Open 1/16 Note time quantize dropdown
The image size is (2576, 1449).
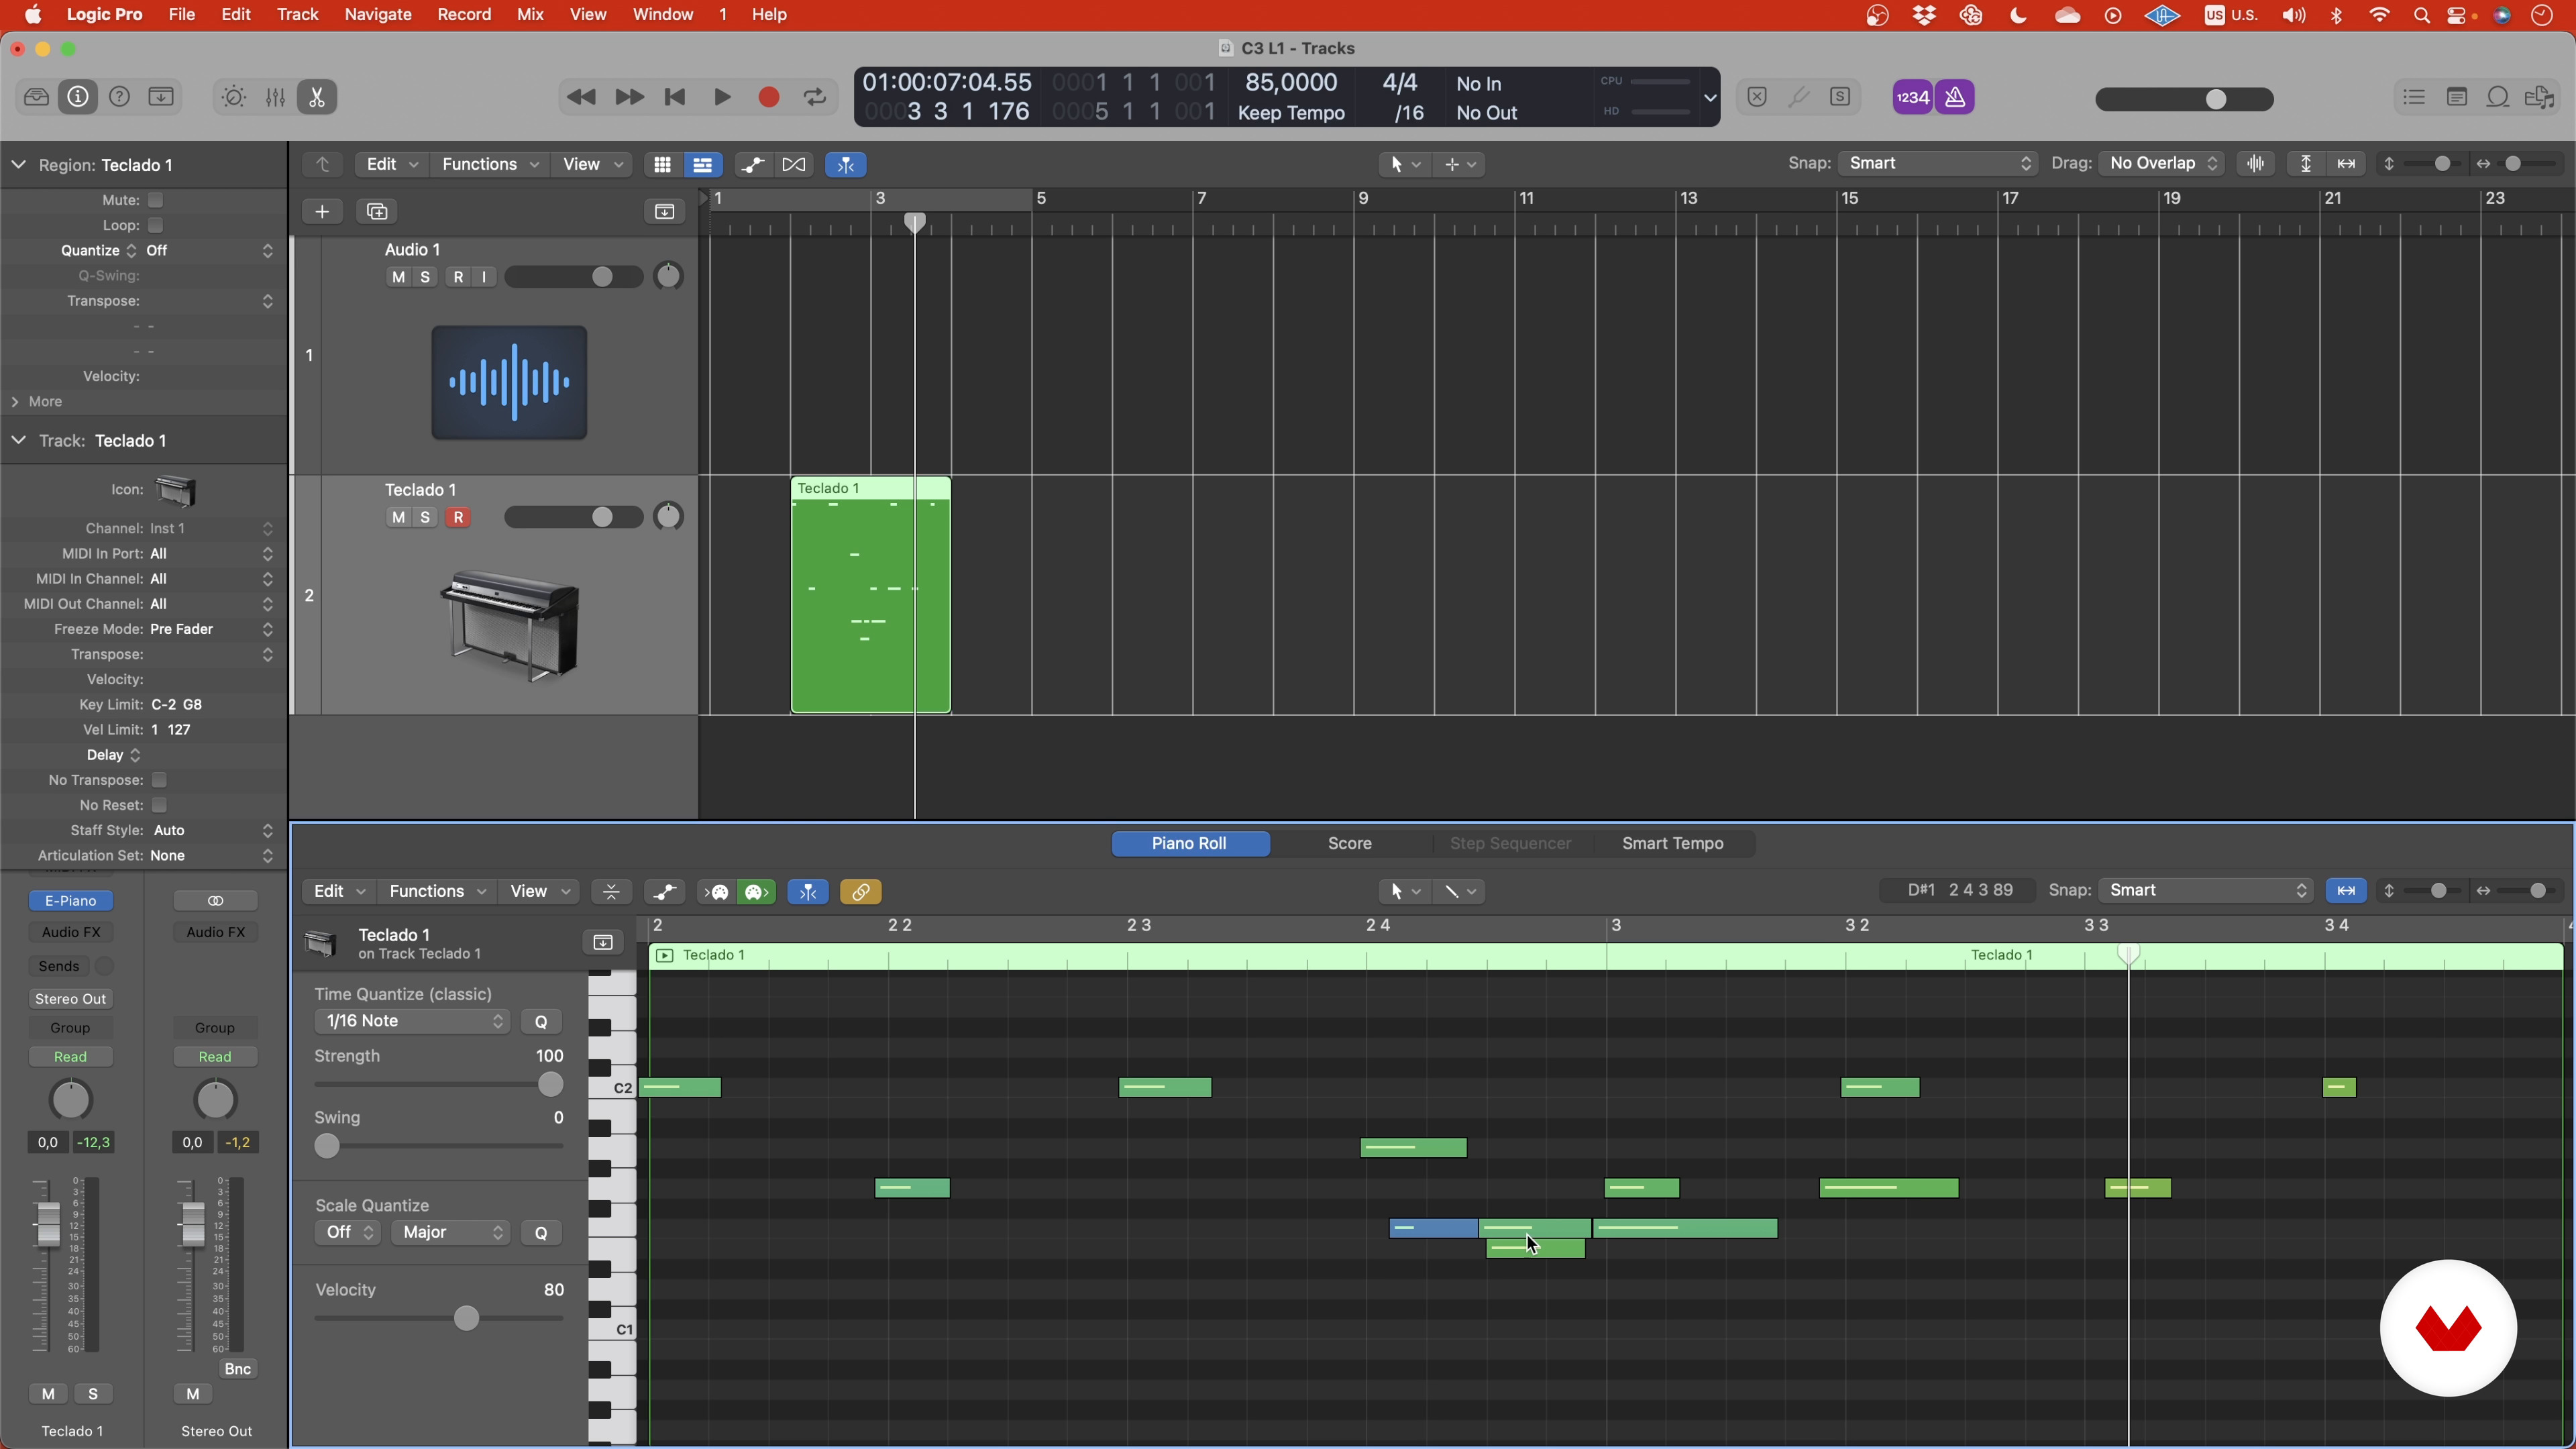tap(412, 1021)
